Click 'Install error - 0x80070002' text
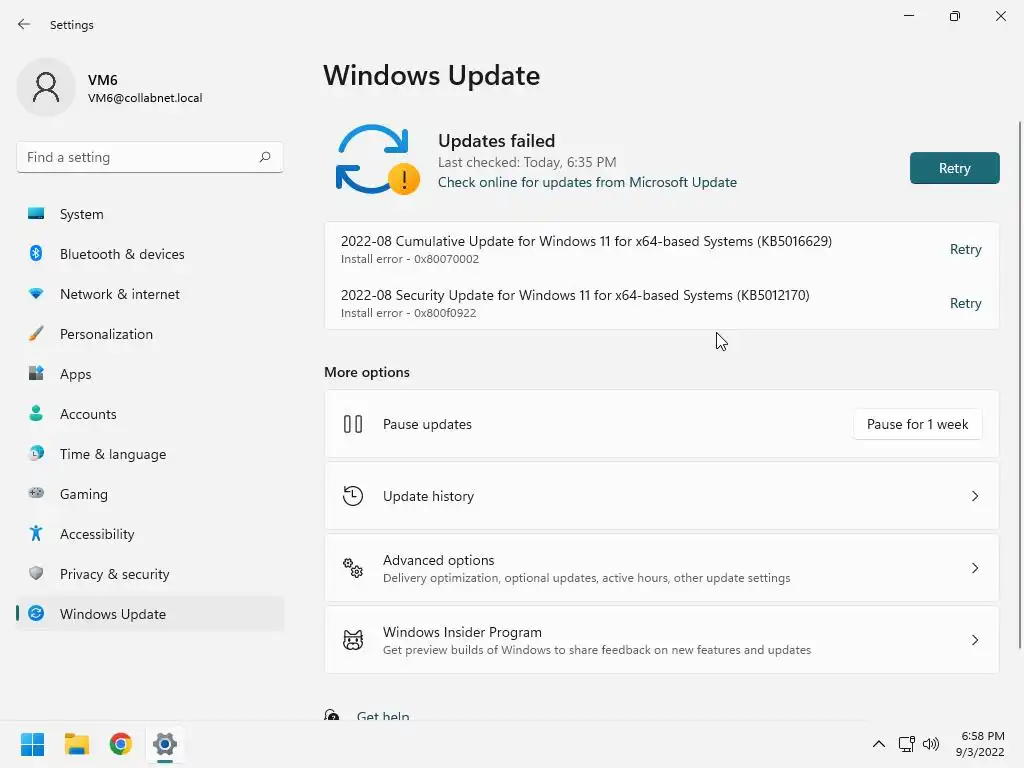1024x768 pixels. (409, 259)
